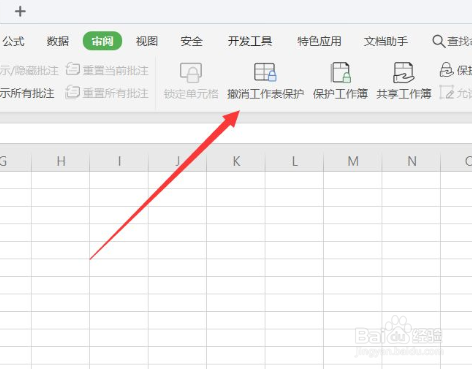Click the 共享工作簿 icon
This screenshot has height=369, width=472.
pos(403,72)
